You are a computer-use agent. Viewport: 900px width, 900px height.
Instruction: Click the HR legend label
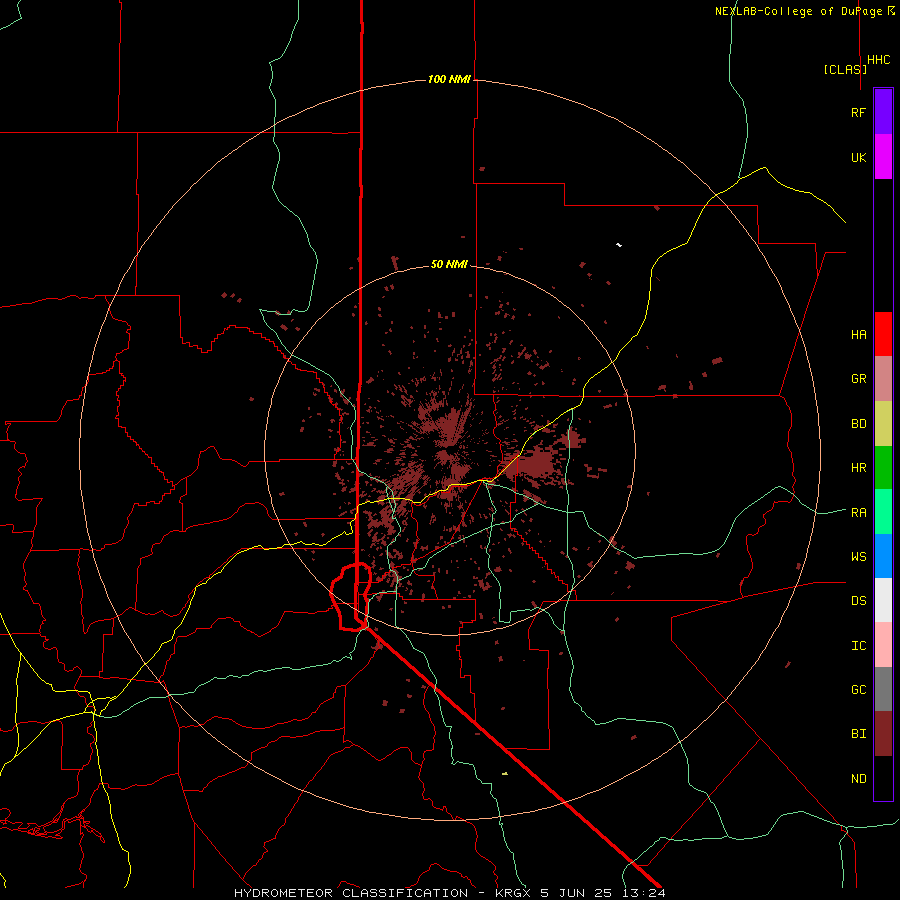coord(858,468)
